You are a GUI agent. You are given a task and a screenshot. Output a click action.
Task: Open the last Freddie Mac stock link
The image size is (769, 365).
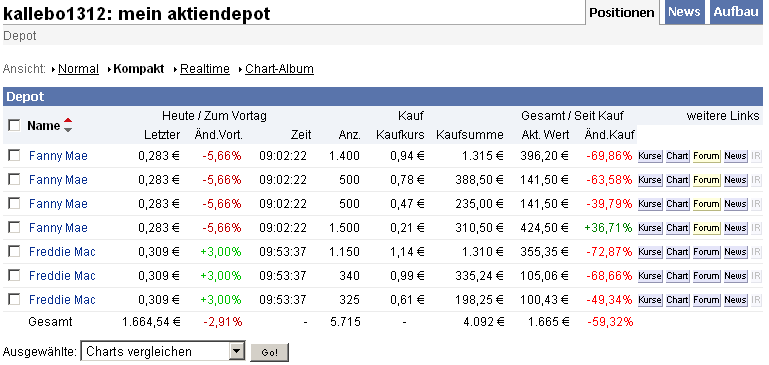[x=62, y=300]
